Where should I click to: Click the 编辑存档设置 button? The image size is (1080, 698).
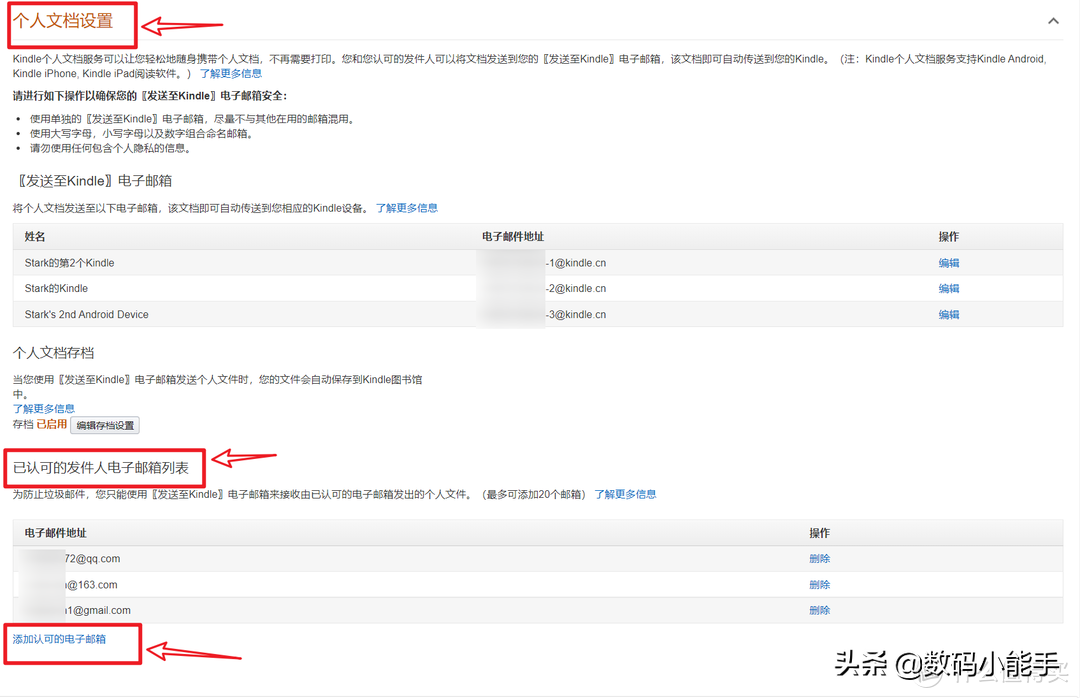[x=105, y=425]
